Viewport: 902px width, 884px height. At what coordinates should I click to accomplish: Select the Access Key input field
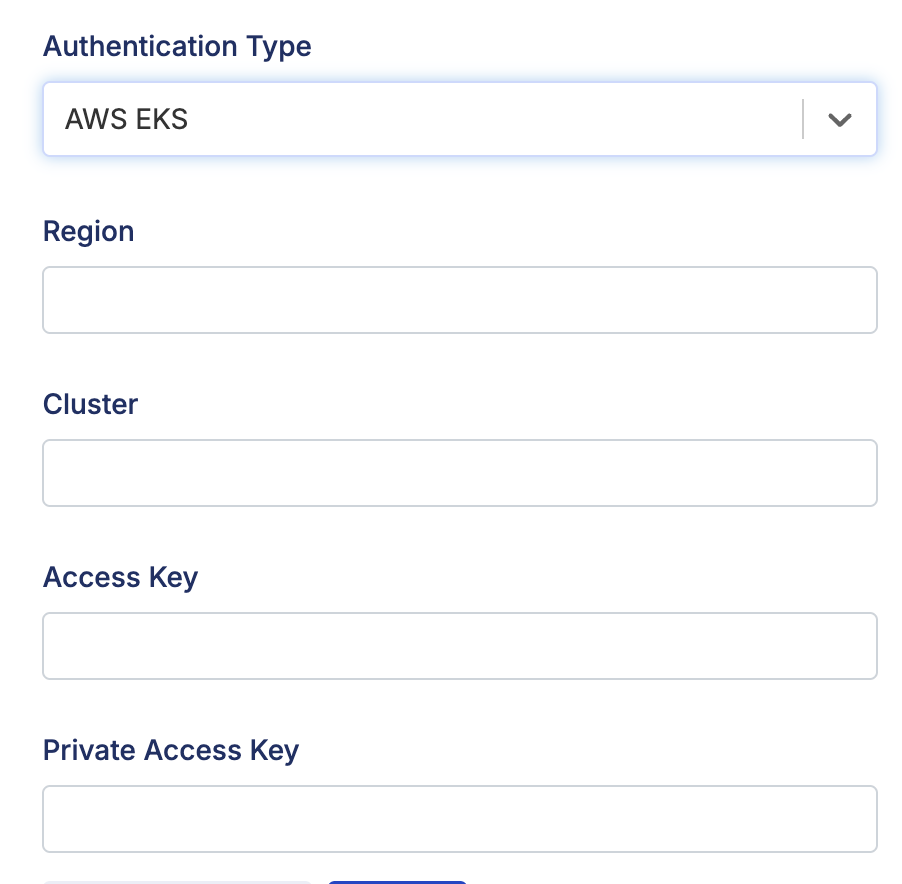point(459,646)
